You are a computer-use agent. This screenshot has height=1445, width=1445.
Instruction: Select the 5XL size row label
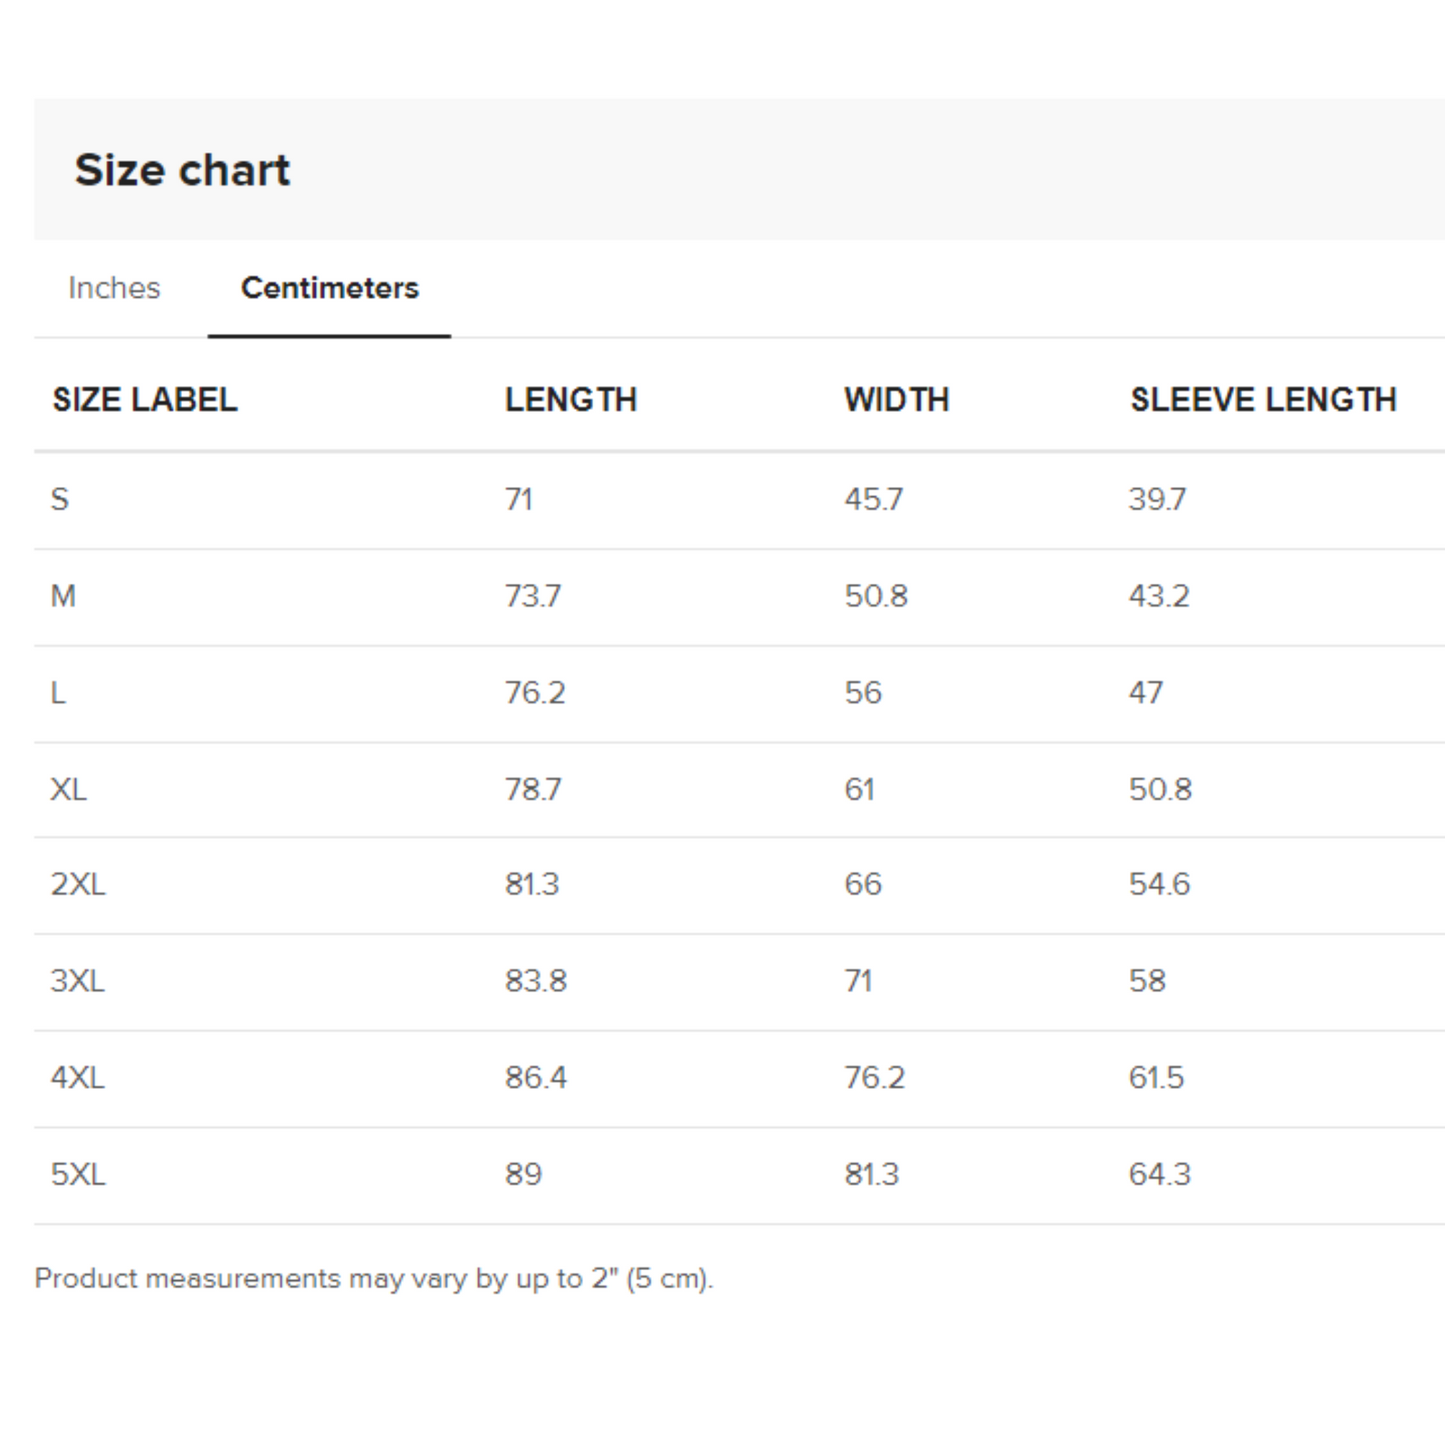coord(80,1173)
